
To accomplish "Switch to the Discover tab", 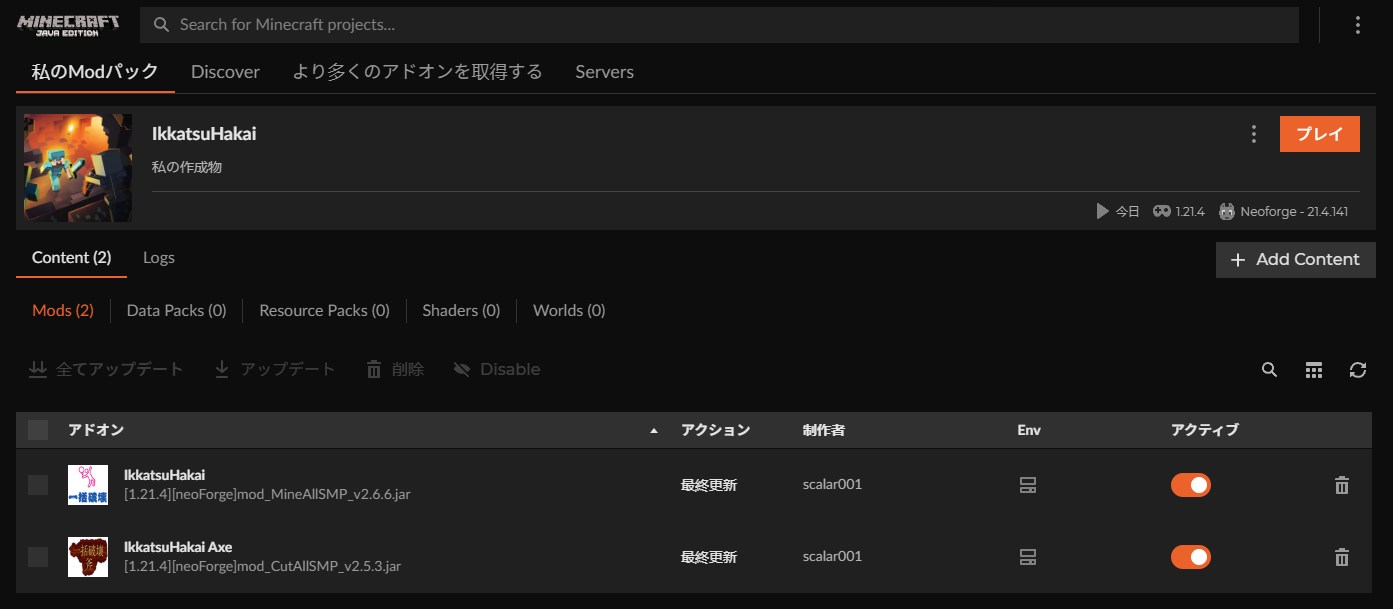I will pos(225,71).
